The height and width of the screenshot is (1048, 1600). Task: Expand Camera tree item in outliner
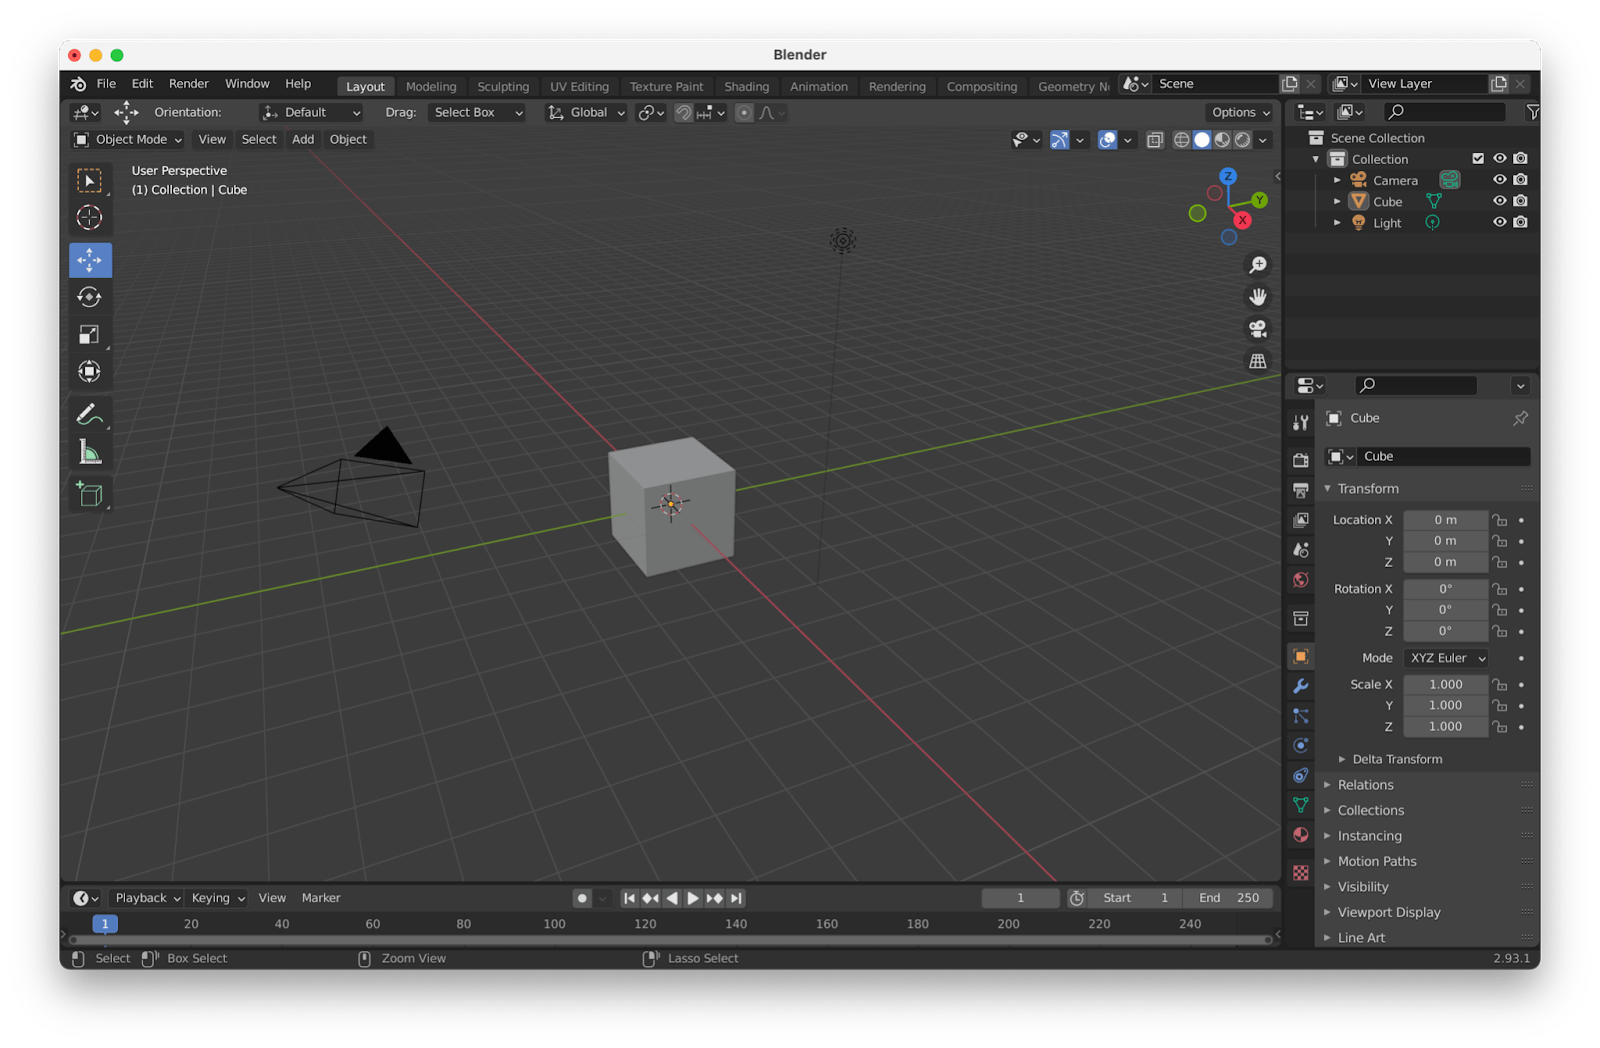click(1337, 180)
